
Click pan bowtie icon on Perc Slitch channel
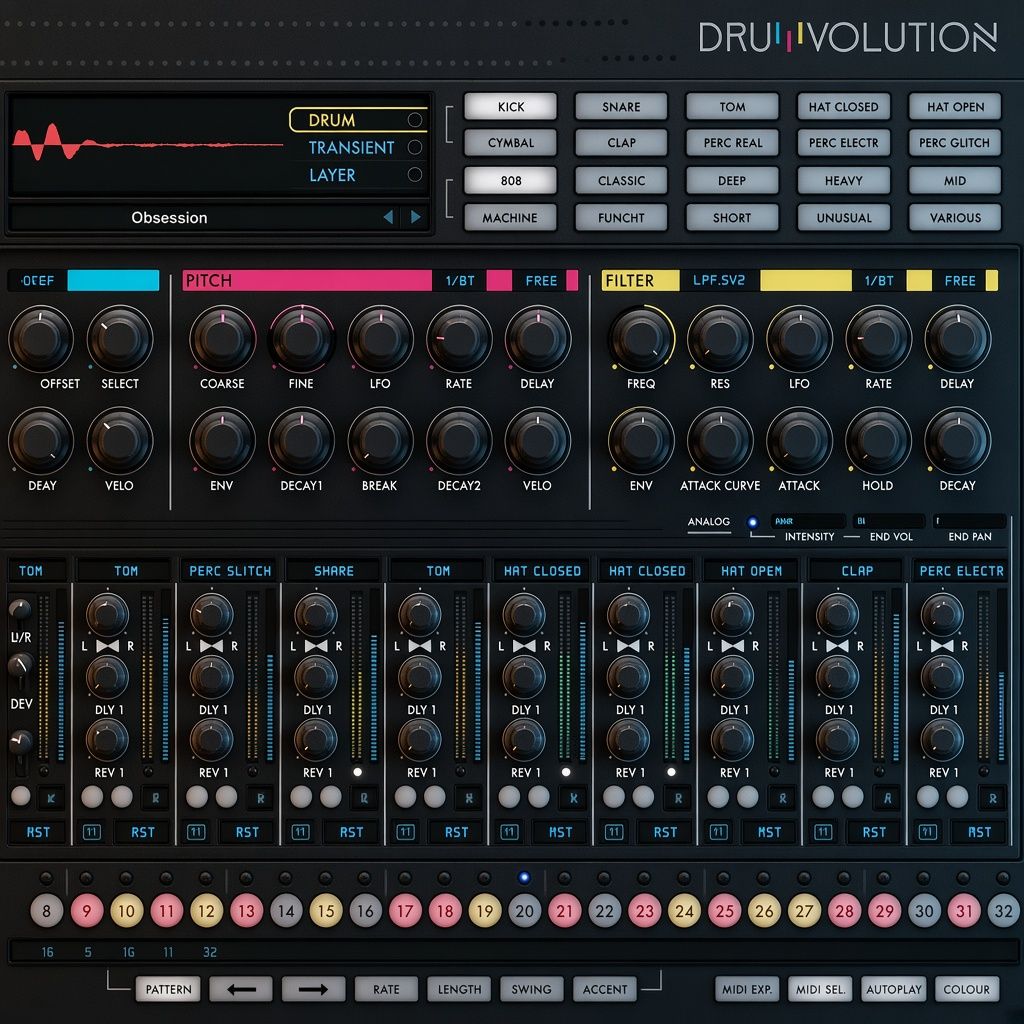(212, 646)
